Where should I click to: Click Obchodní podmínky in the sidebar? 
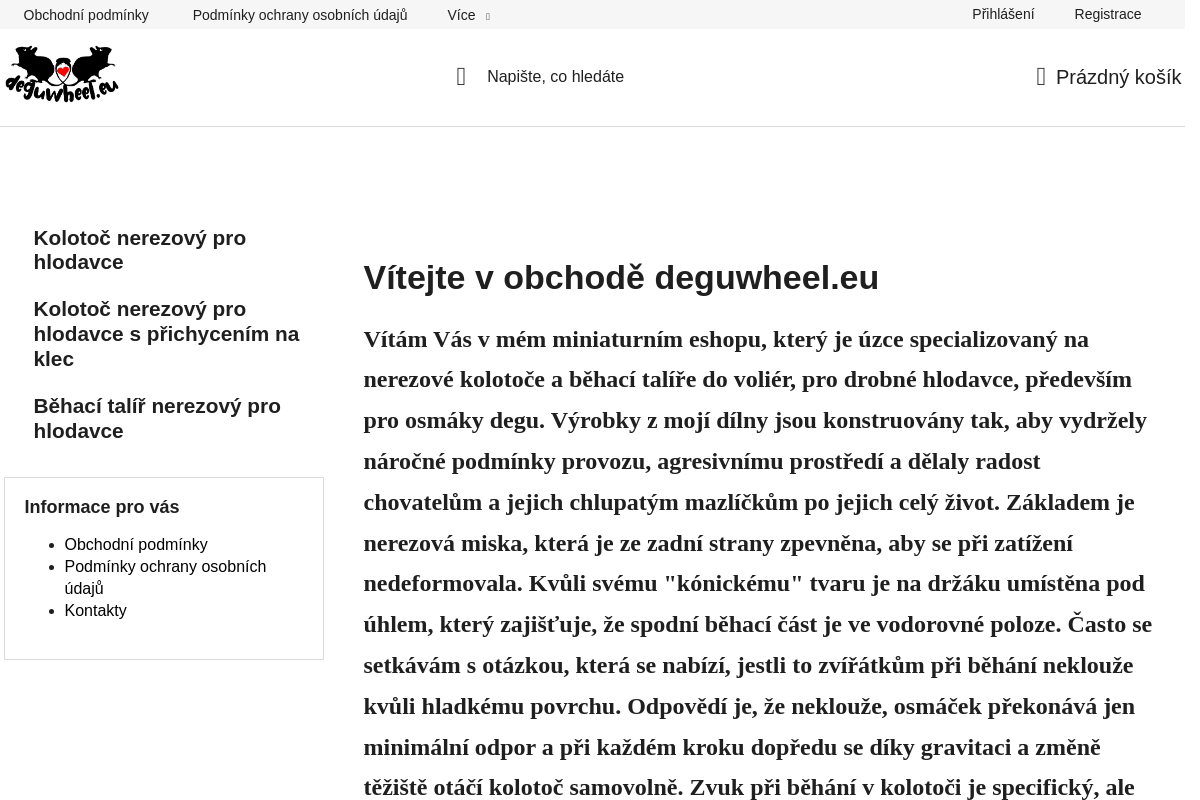[x=136, y=544]
